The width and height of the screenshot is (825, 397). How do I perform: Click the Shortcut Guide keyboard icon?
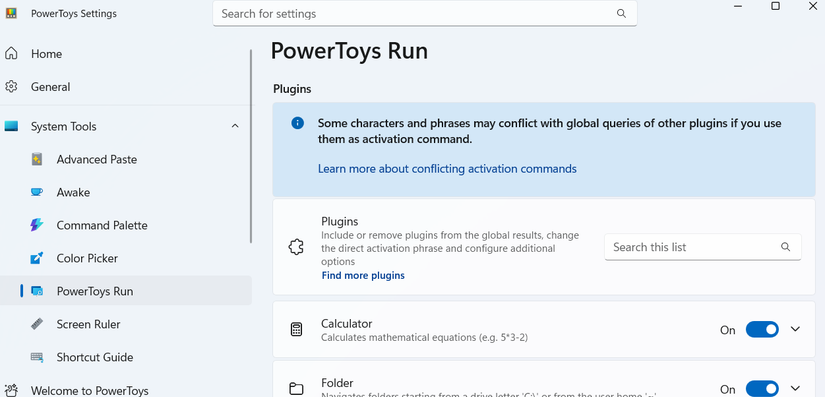click(37, 357)
